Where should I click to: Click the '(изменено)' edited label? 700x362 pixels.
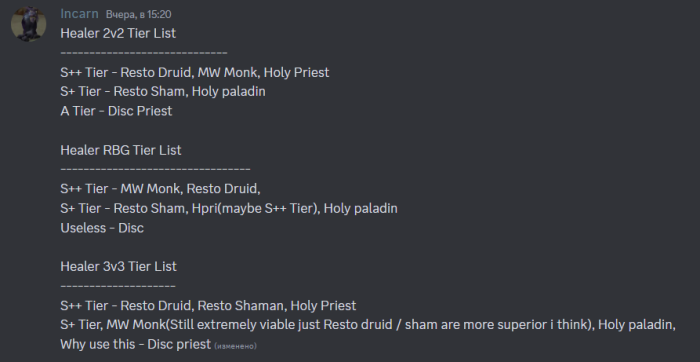[x=235, y=346]
